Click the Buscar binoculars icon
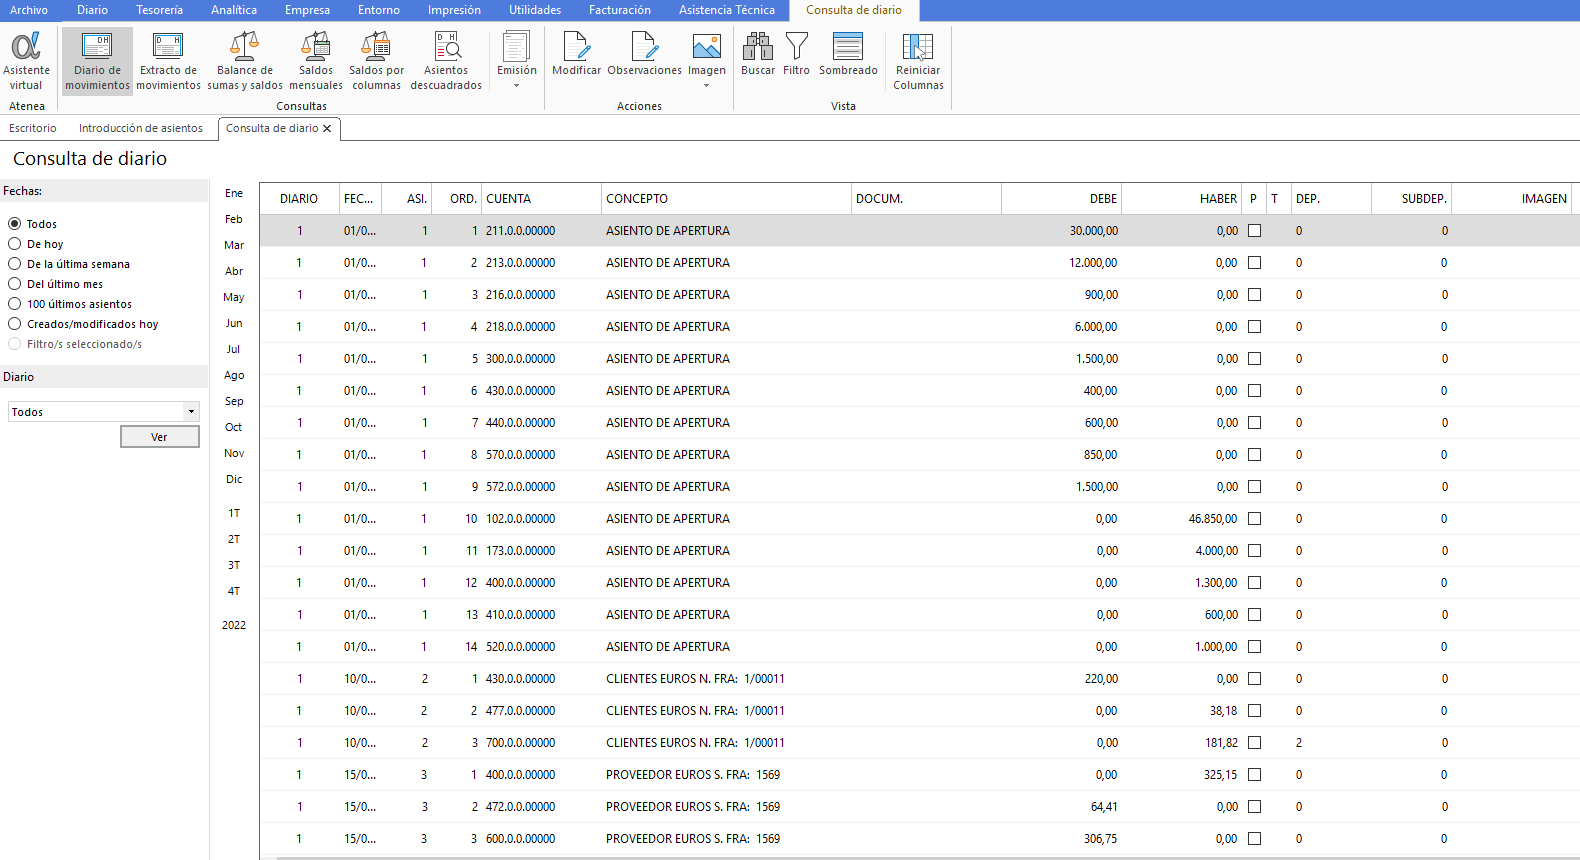The image size is (1580, 860). click(x=758, y=46)
